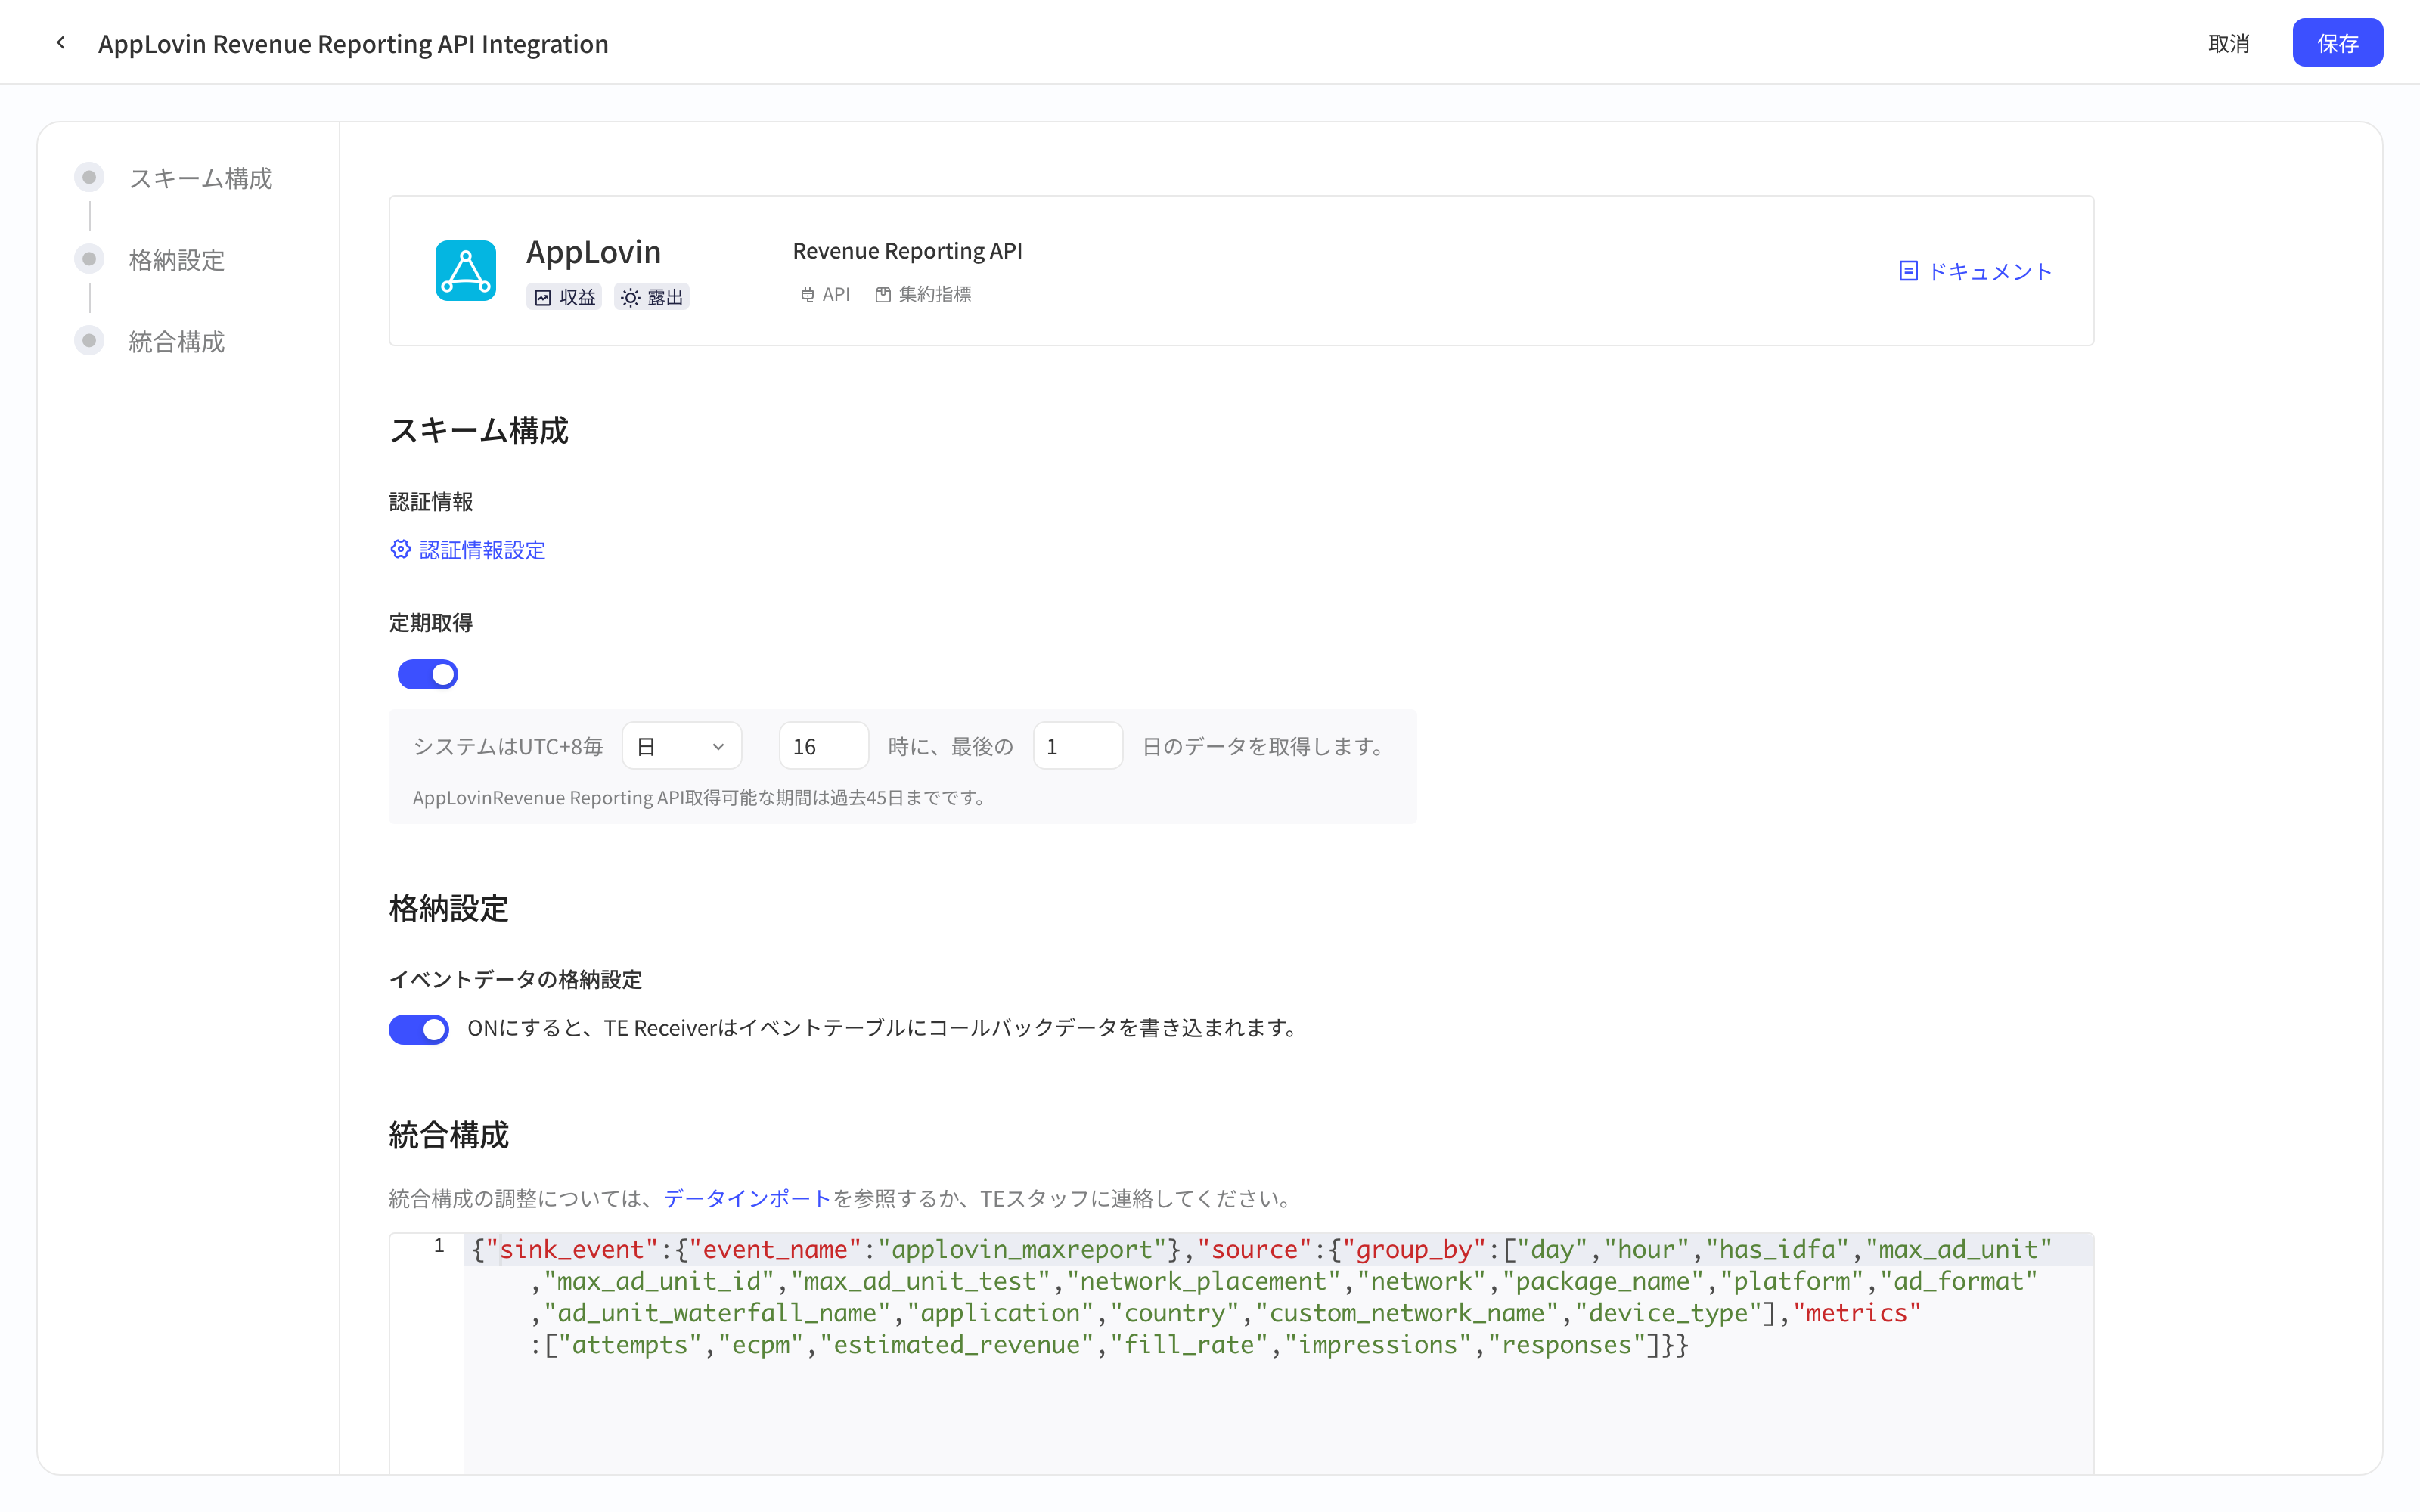Click step circle for 統合構成
This screenshot has height=1512, width=2420.
point(89,341)
